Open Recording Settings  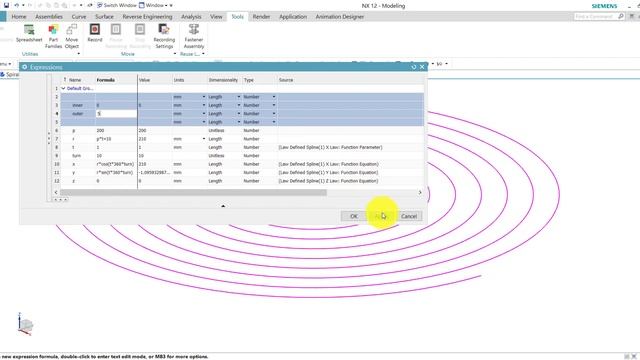pyautogui.click(x=164, y=36)
